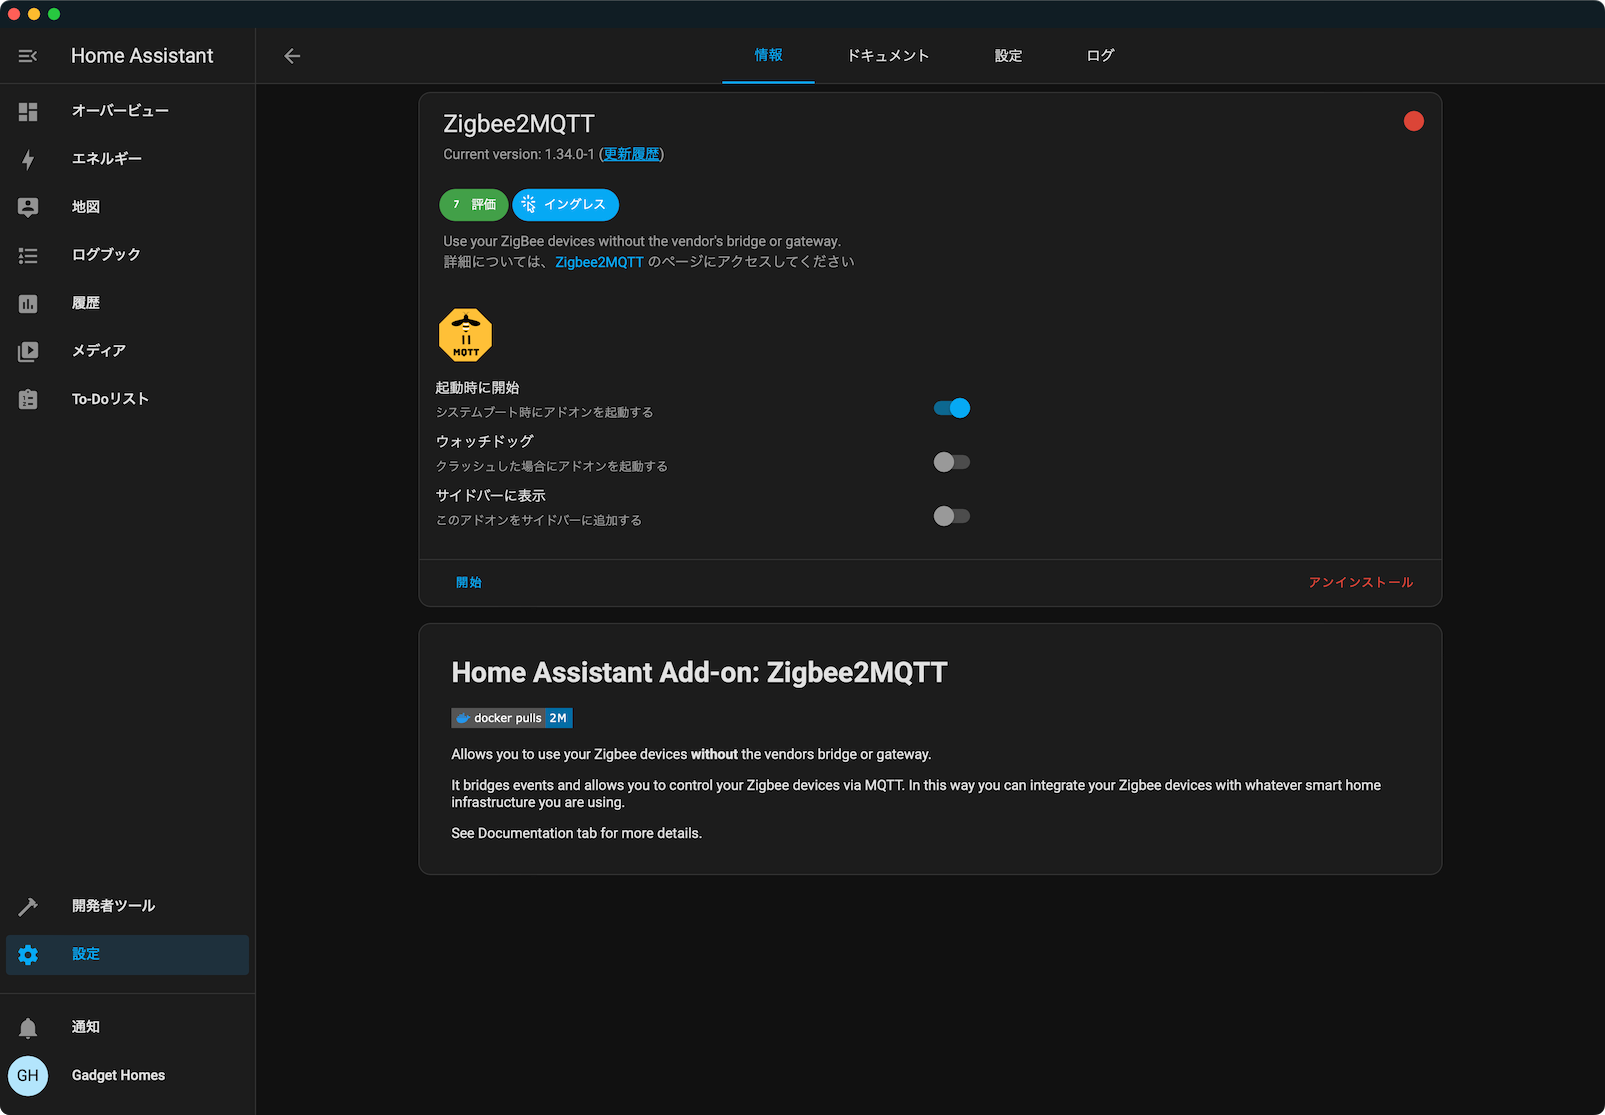Screen dimensions: 1605x1115
Task: Switch to the ログ tab
Action: (1100, 56)
